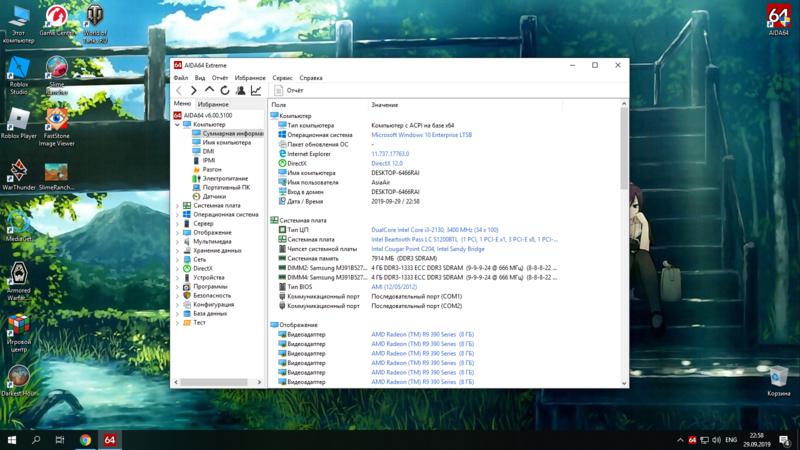Select the База данных tree item
Image resolution: width=800 pixels, height=450 pixels.
click(x=205, y=314)
